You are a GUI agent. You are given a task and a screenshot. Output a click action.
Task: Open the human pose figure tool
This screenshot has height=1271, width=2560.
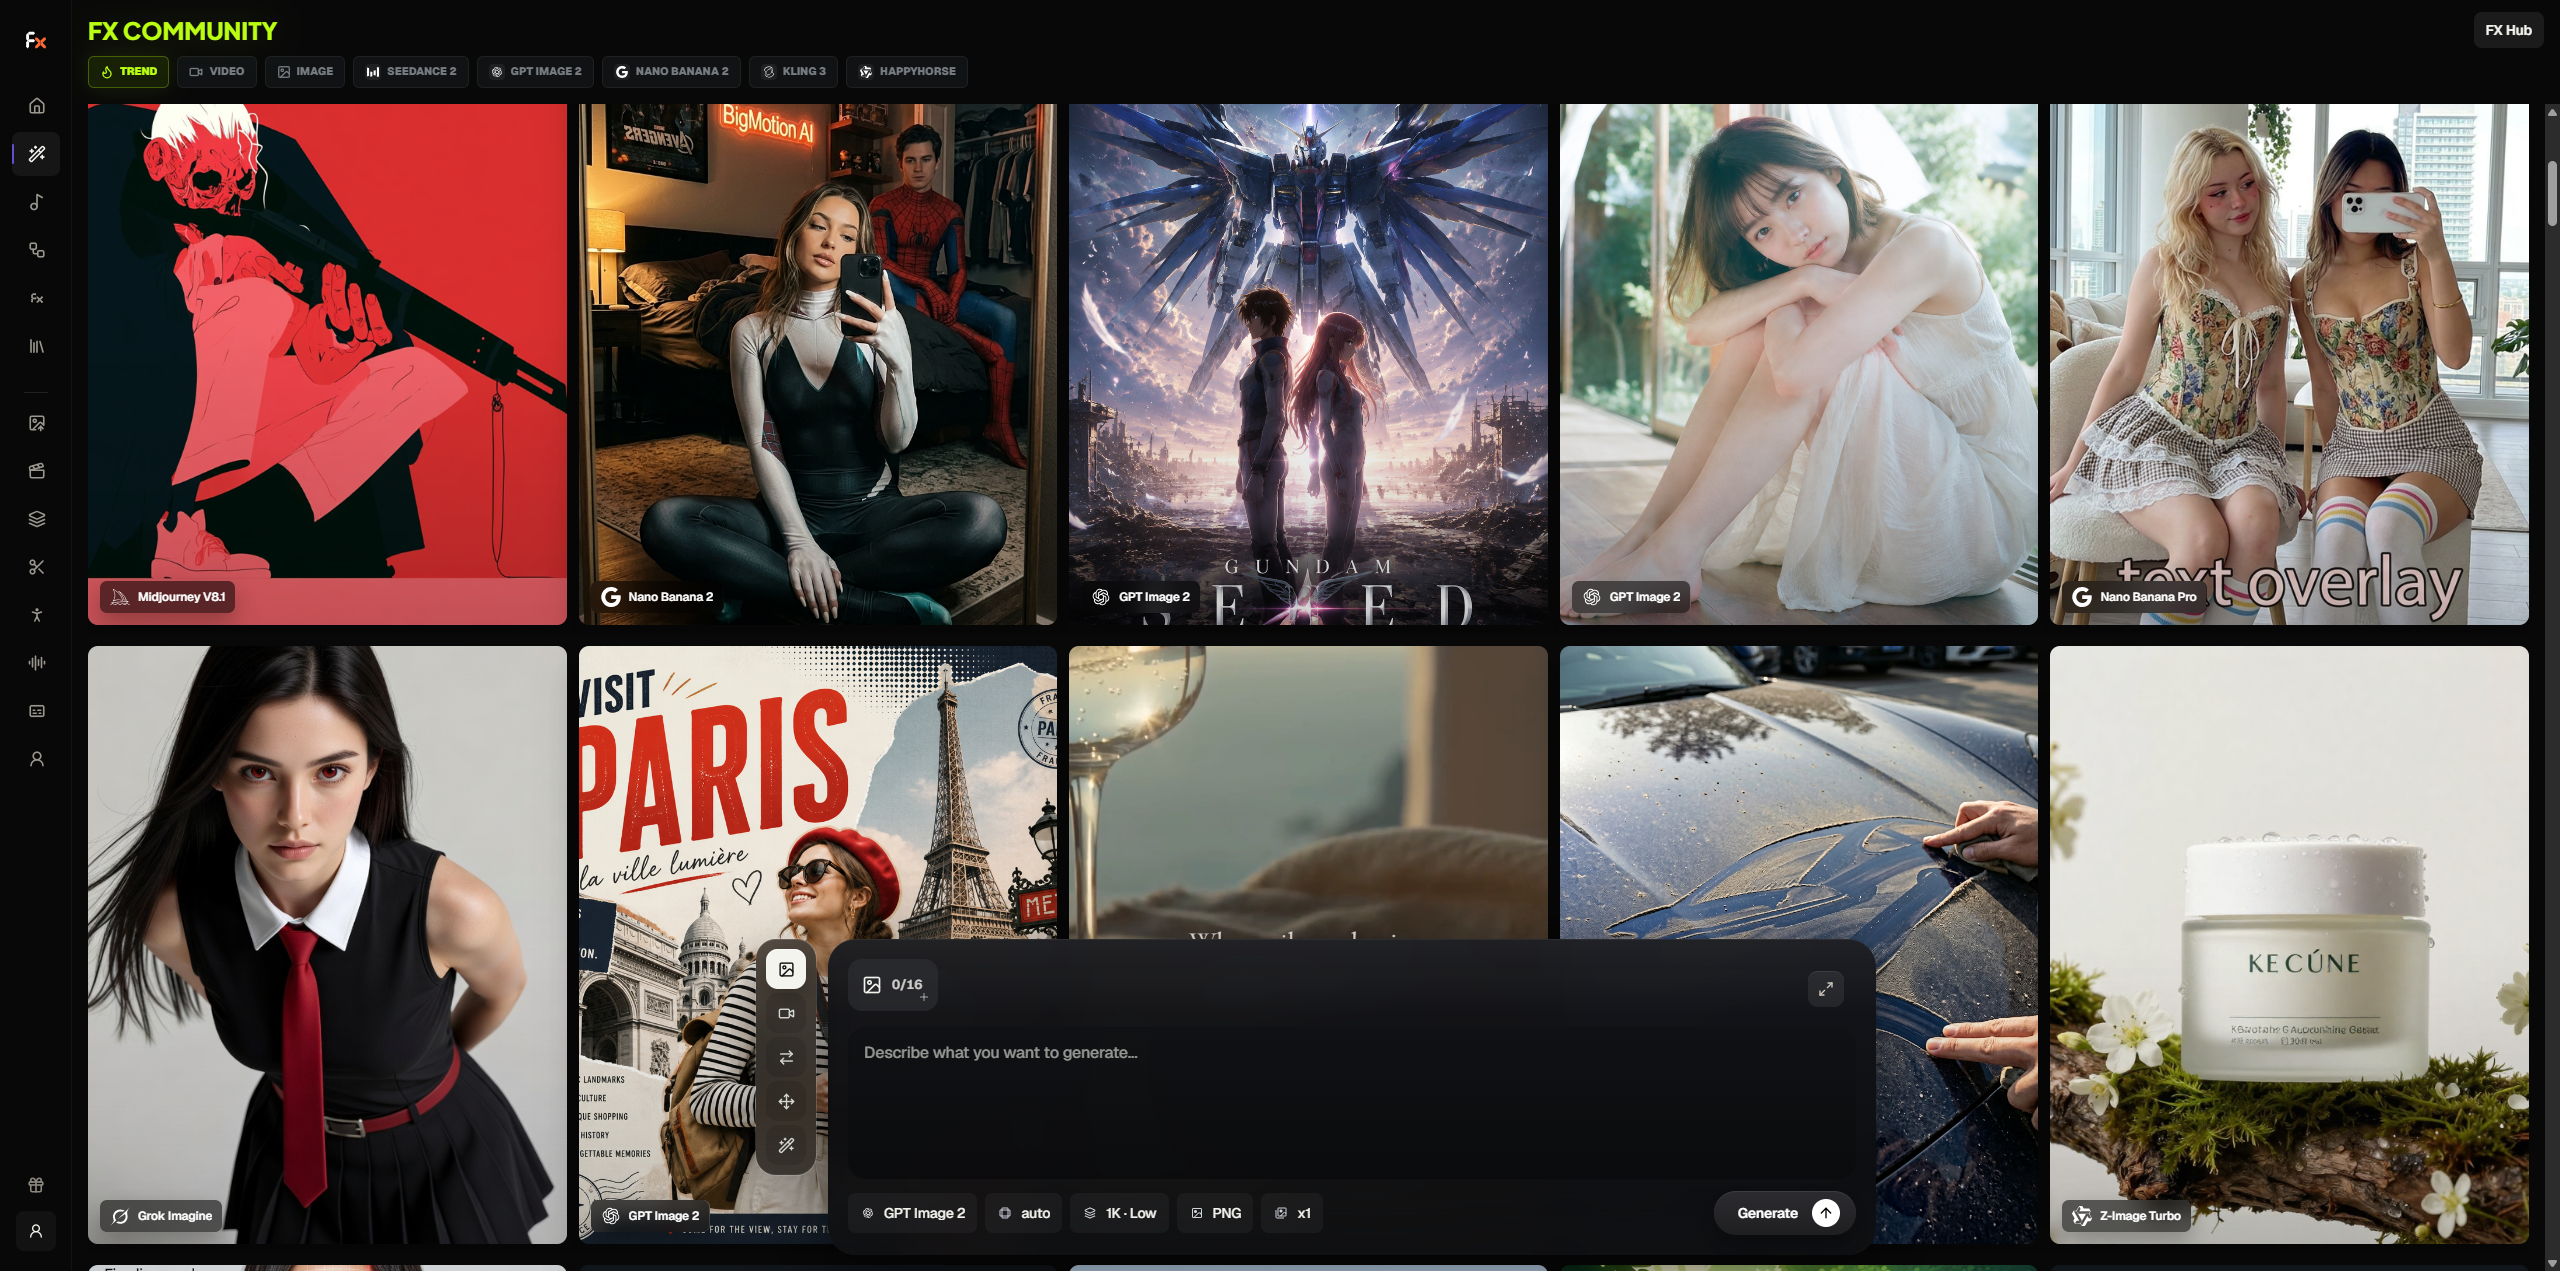(x=37, y=615)
